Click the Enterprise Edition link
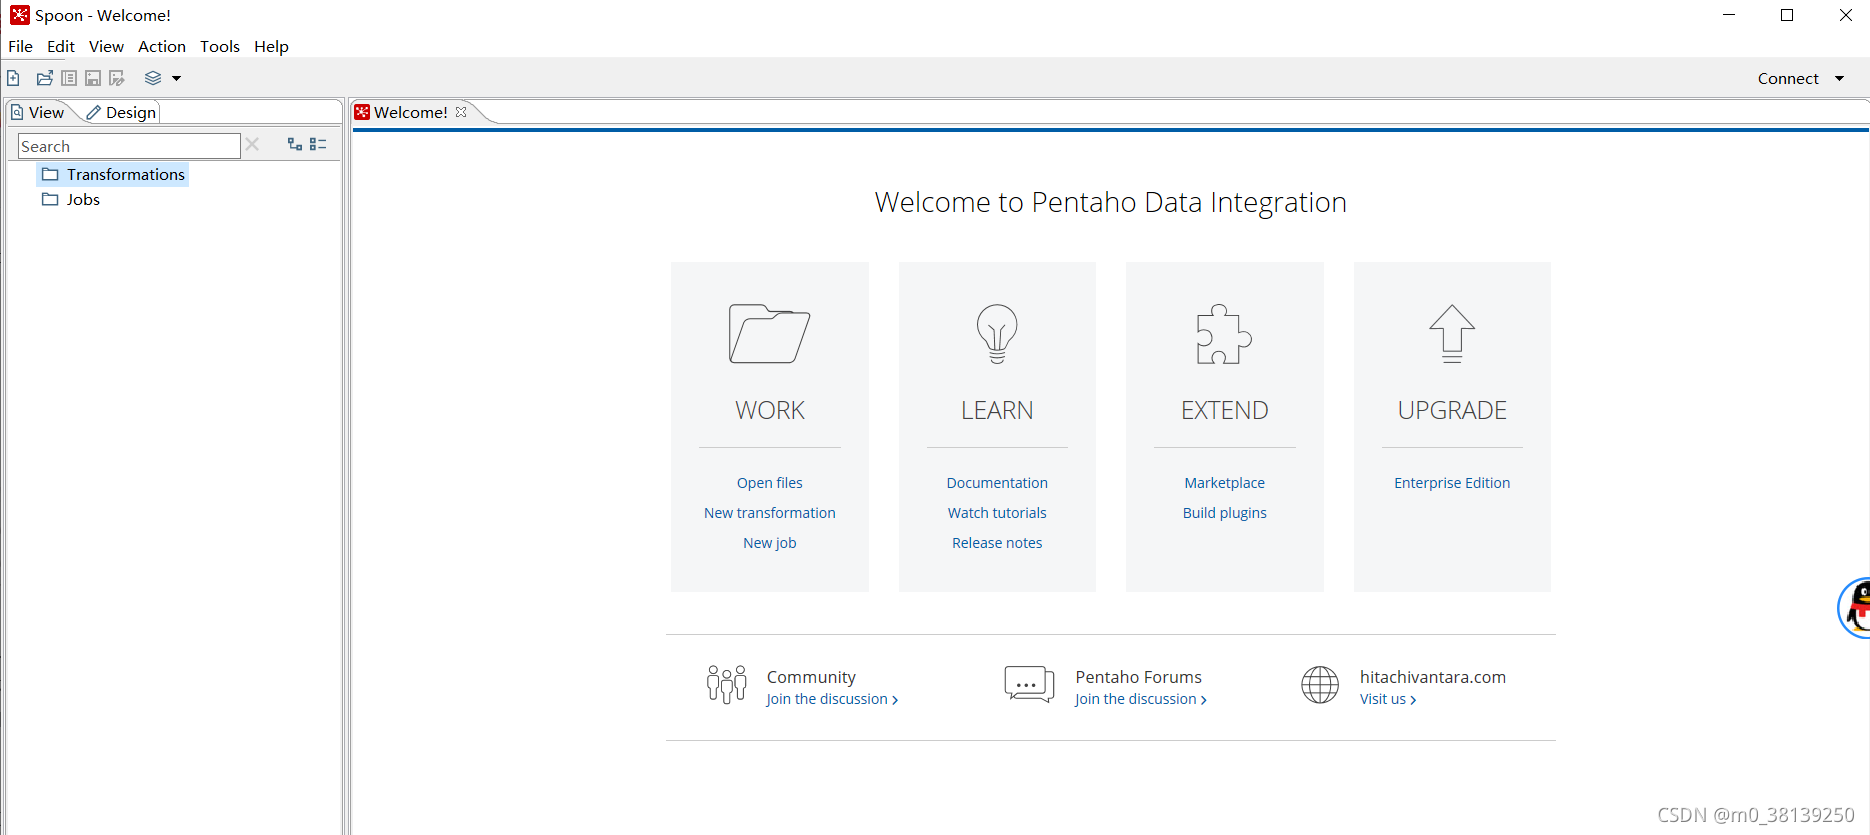 (1452, 483)
